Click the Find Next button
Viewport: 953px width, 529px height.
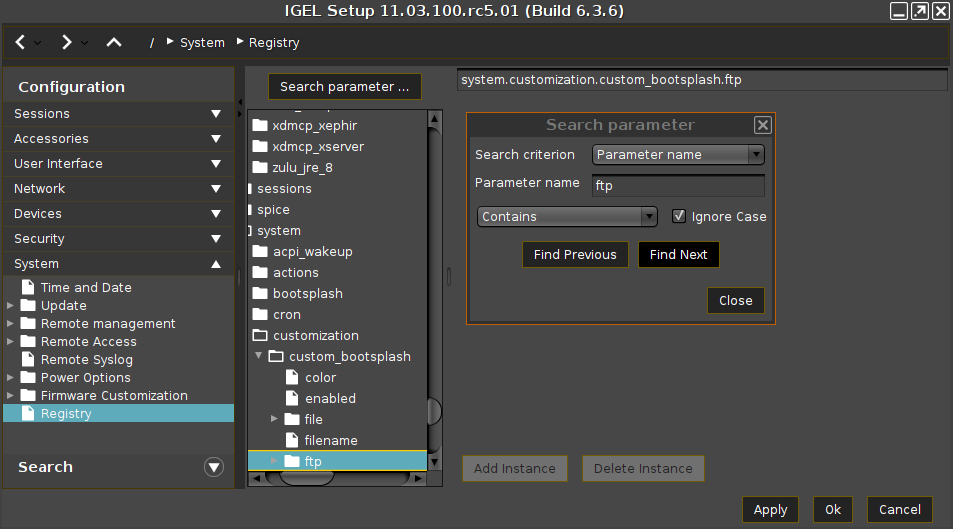pos(678,255)
